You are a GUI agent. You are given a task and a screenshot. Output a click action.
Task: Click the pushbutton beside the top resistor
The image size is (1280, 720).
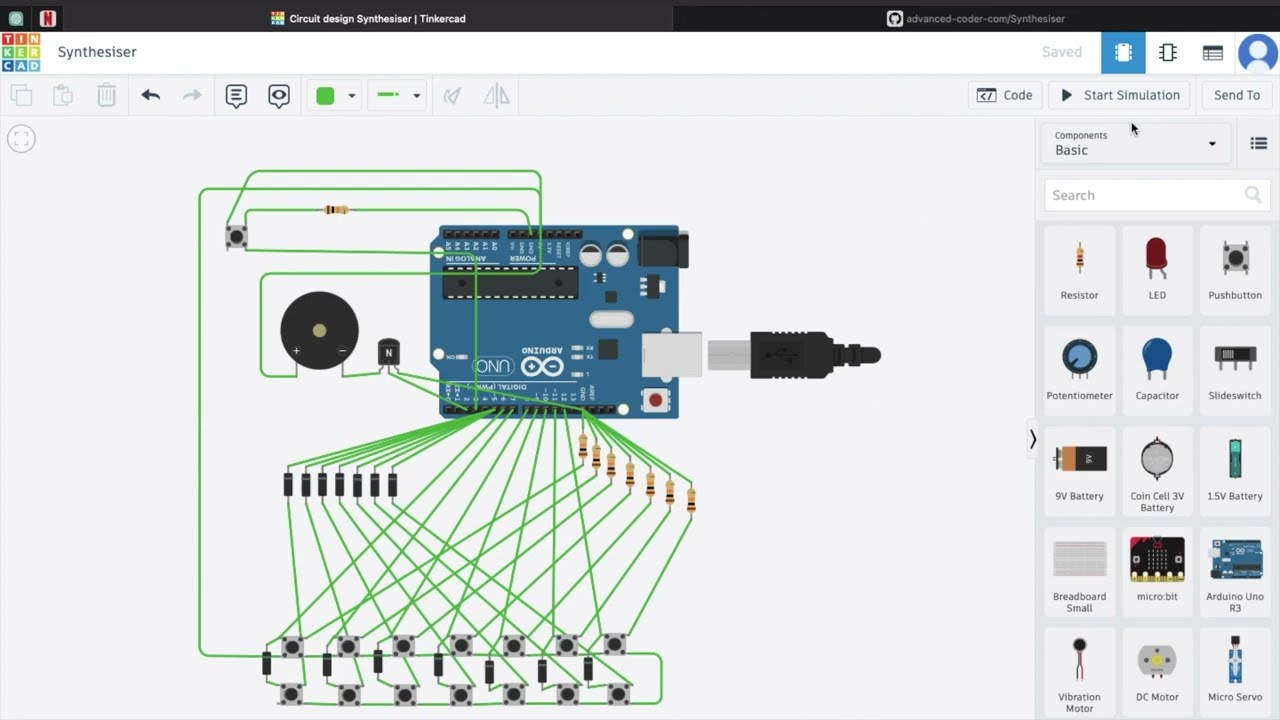[x=236, y=237]
